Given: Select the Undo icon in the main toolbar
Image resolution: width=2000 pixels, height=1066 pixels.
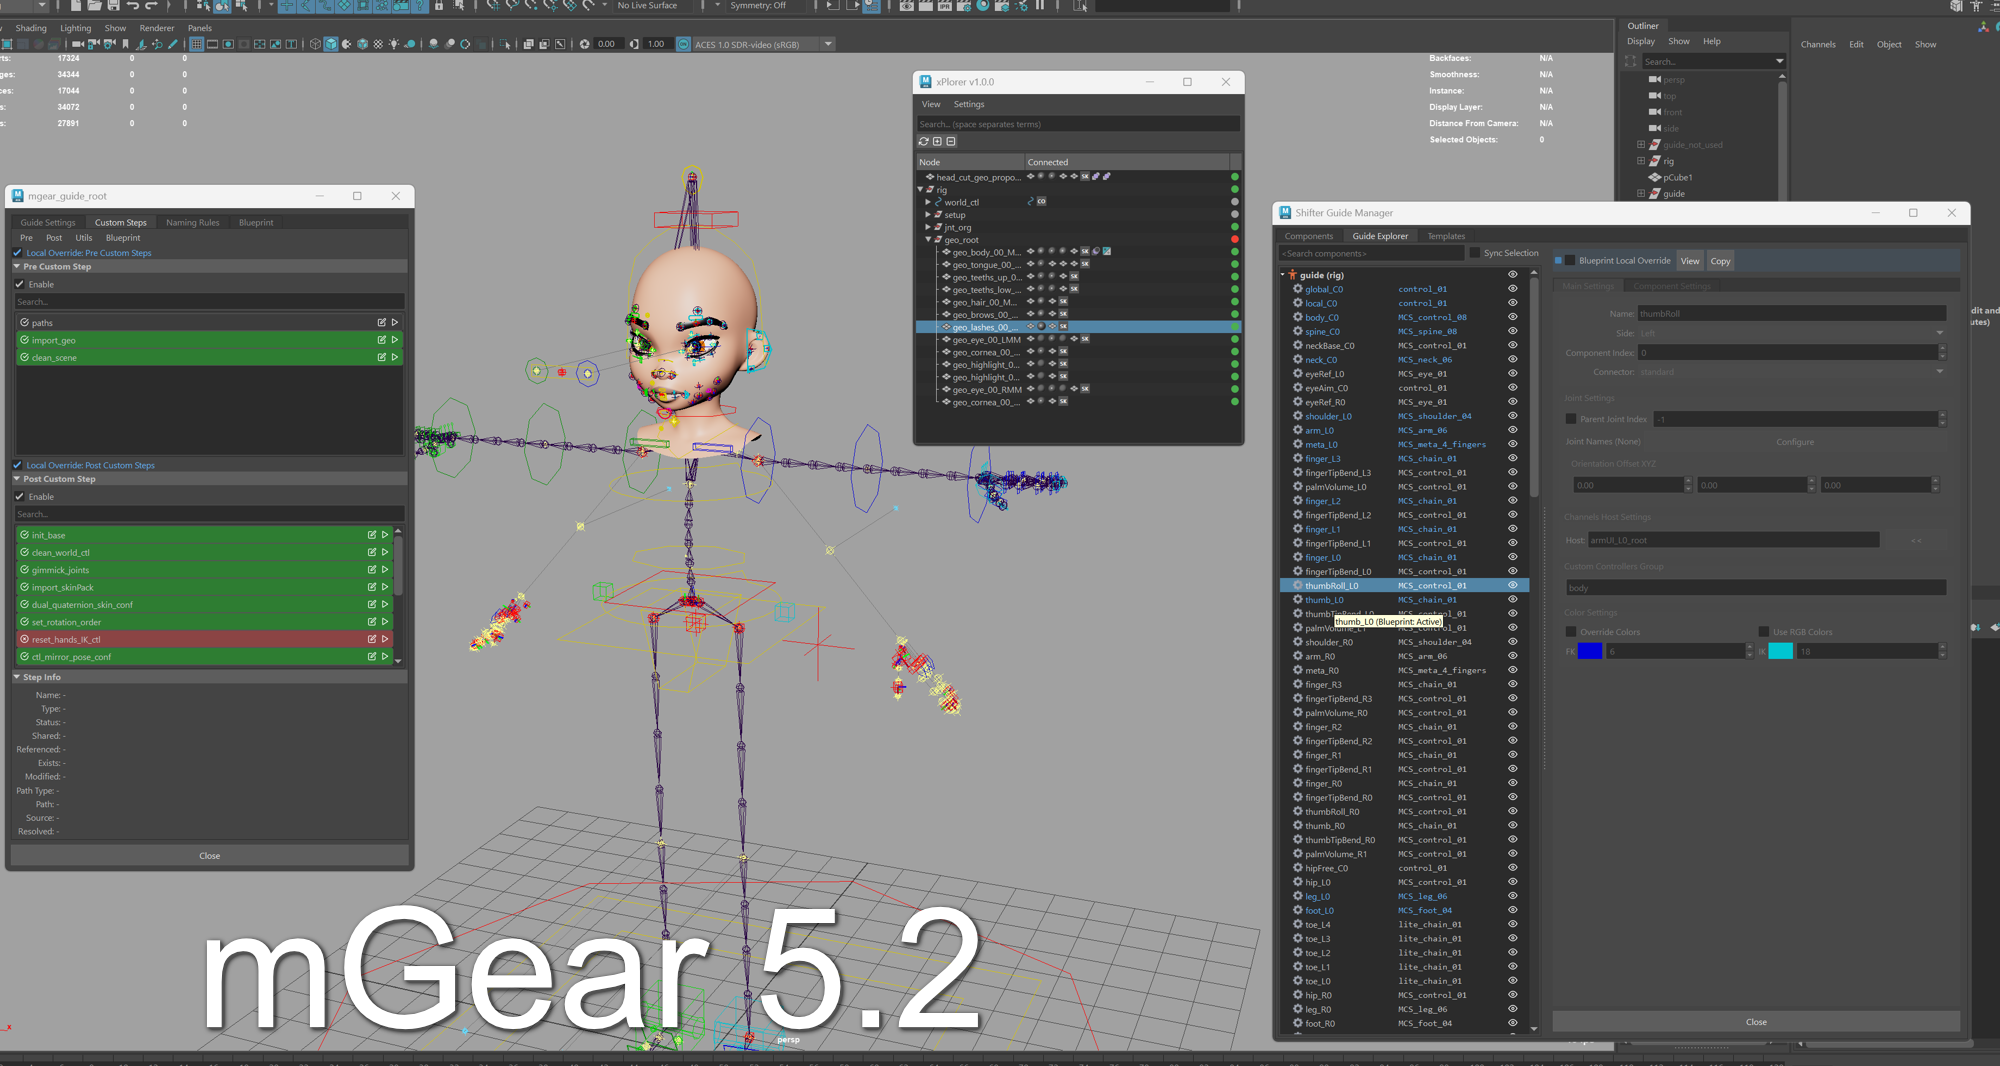Looking at the screenshot, I should coord(133,7).
